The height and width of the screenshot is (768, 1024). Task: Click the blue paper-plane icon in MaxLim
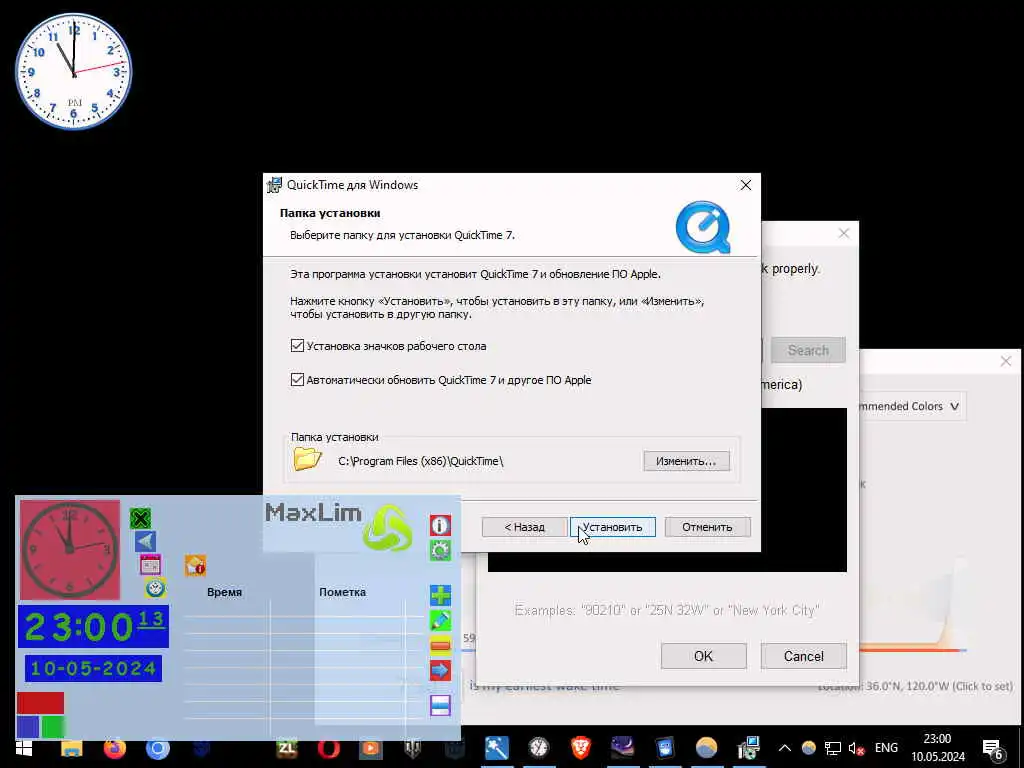pos(145,541)
